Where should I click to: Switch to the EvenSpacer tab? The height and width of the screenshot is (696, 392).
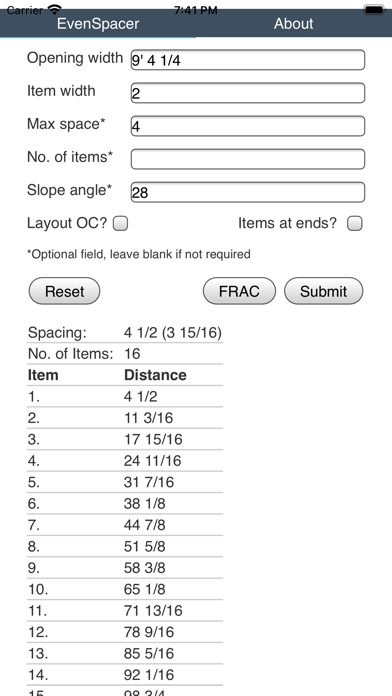tap(98, 24)
